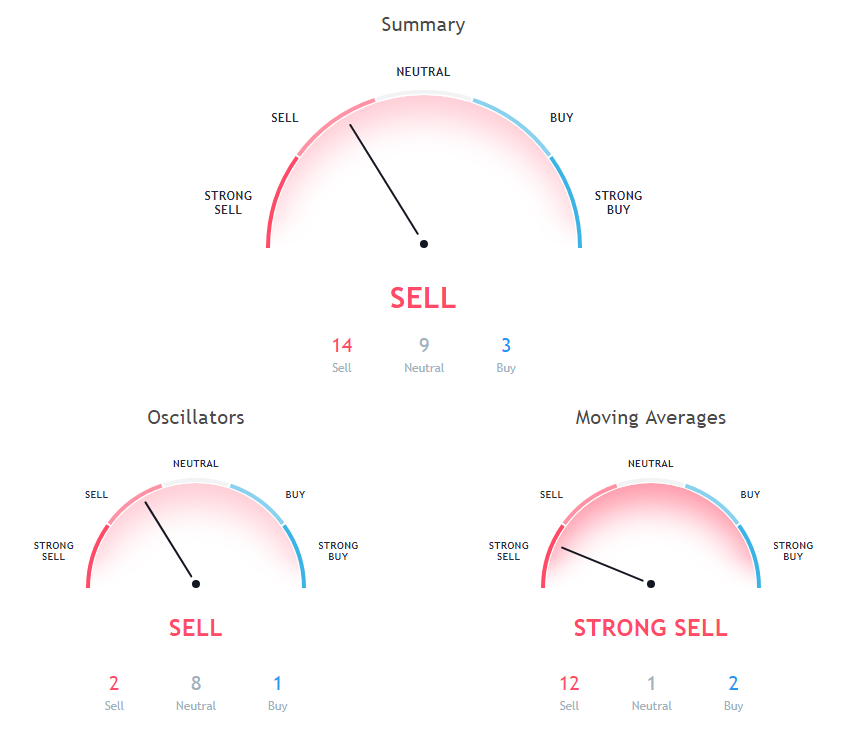Click the BUY label on the Moving Averages gauge

click(x=750, y=494)
